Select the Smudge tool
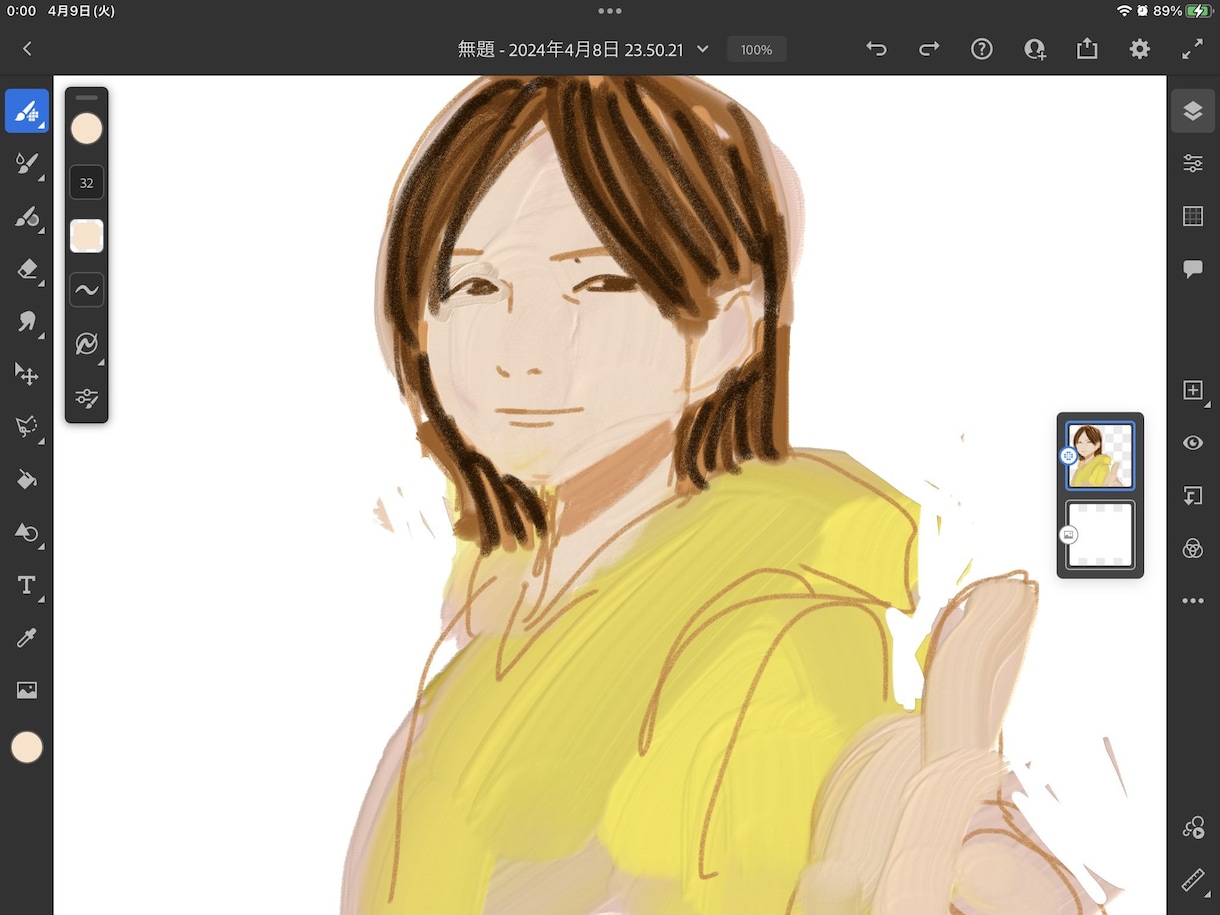Screen dimensions: 1220x915 click(27, 321)
